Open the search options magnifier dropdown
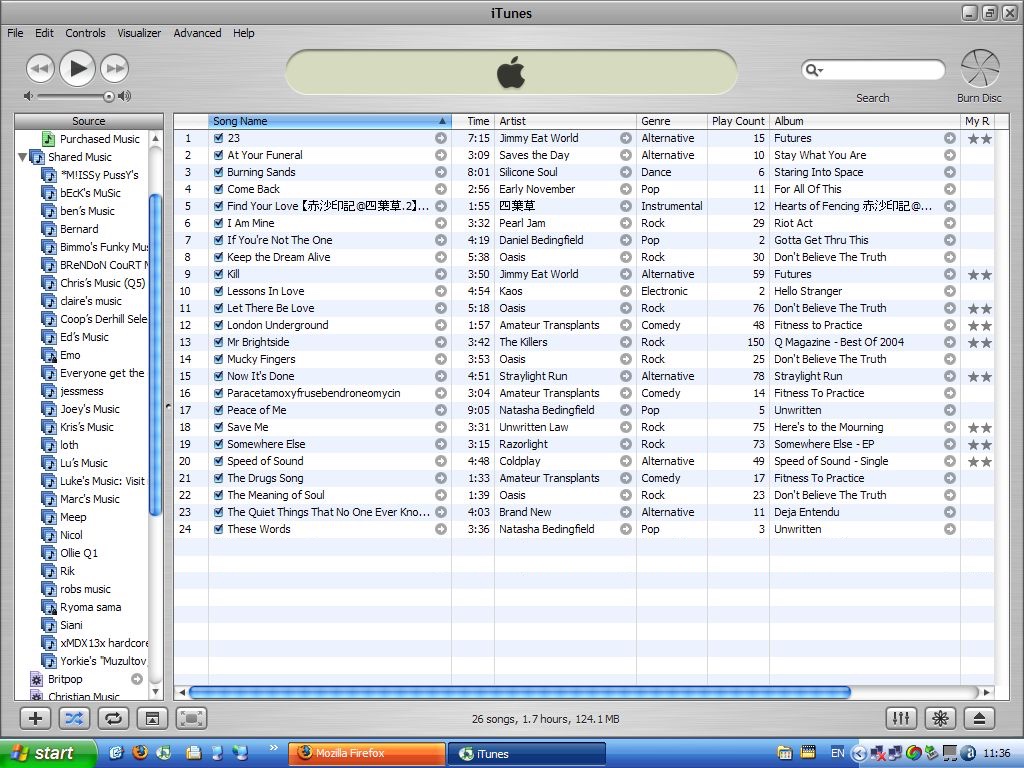The image size is (1024, 768). (814, 69)
